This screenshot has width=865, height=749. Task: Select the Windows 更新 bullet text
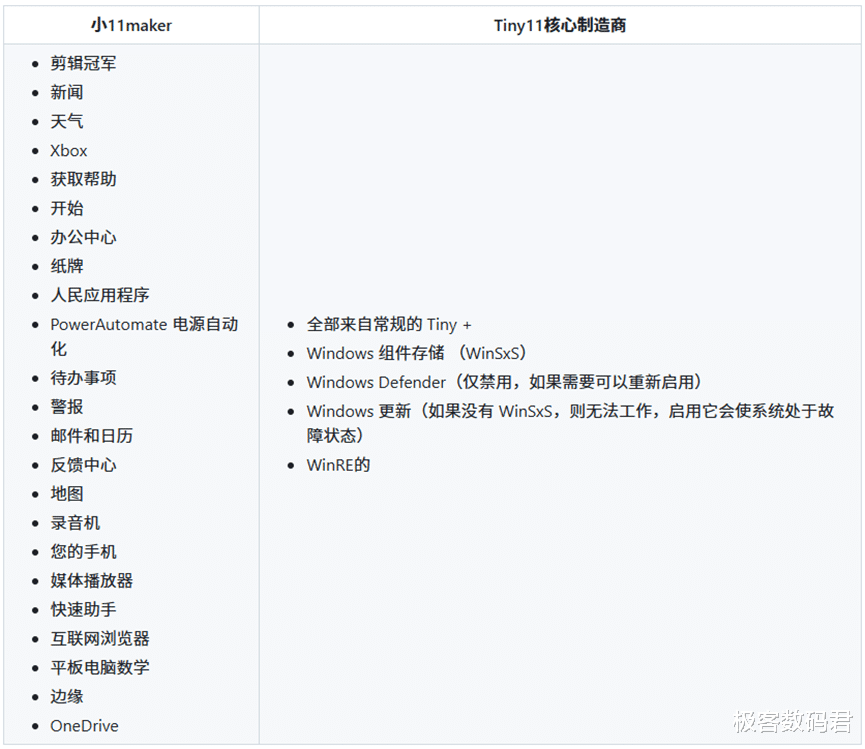point(570,423)
